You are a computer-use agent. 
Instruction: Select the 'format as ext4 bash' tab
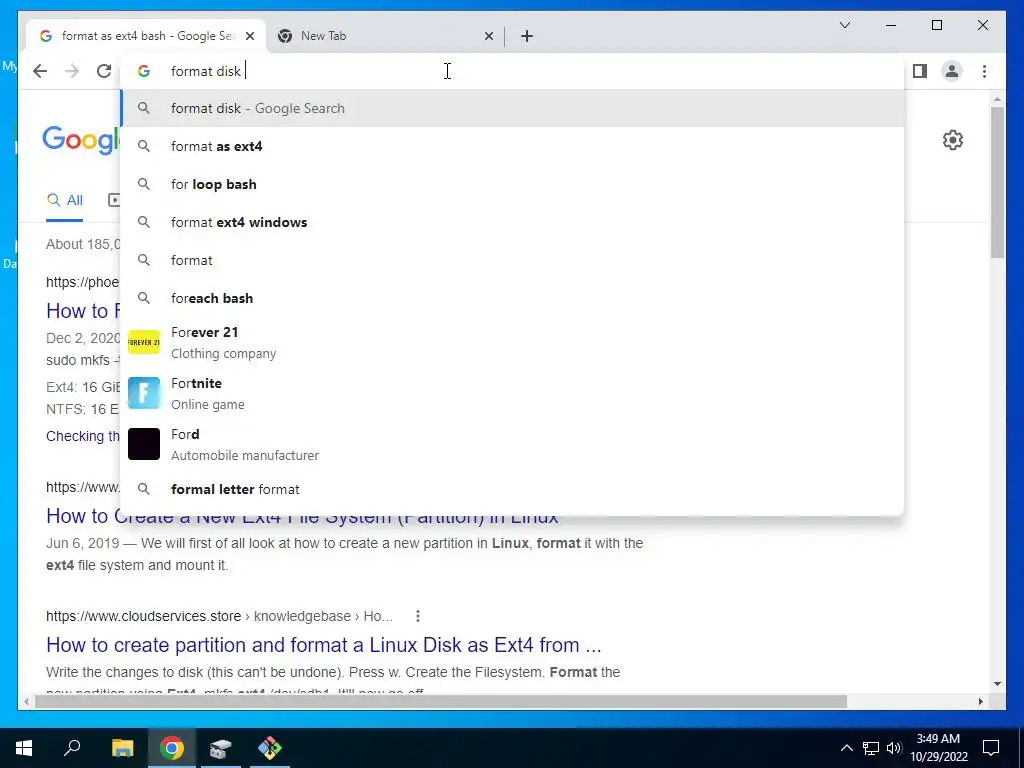click(147, 36)
